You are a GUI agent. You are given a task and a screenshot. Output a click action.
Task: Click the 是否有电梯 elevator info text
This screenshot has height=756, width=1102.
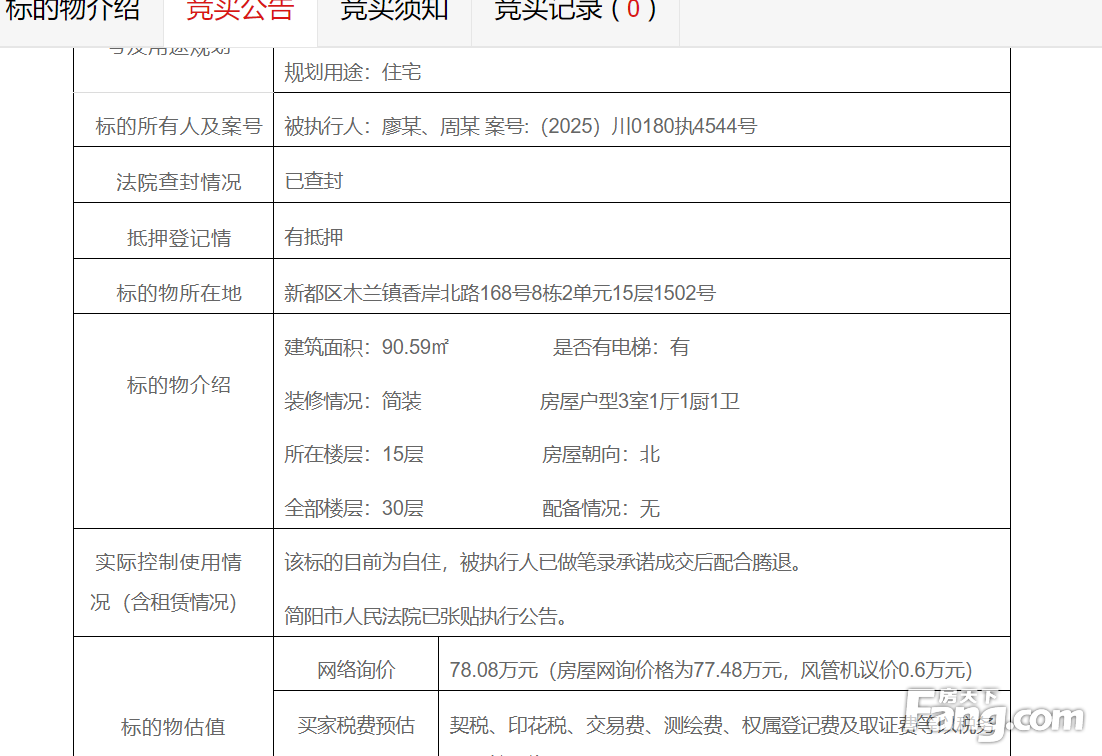pos(621,347)
